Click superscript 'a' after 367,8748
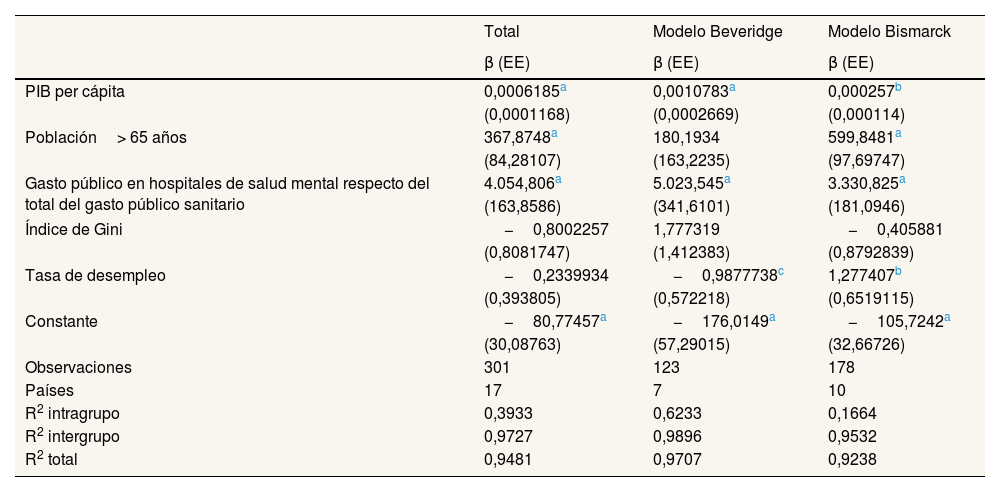Viewport: 1000px width, 492px height. 554,133
